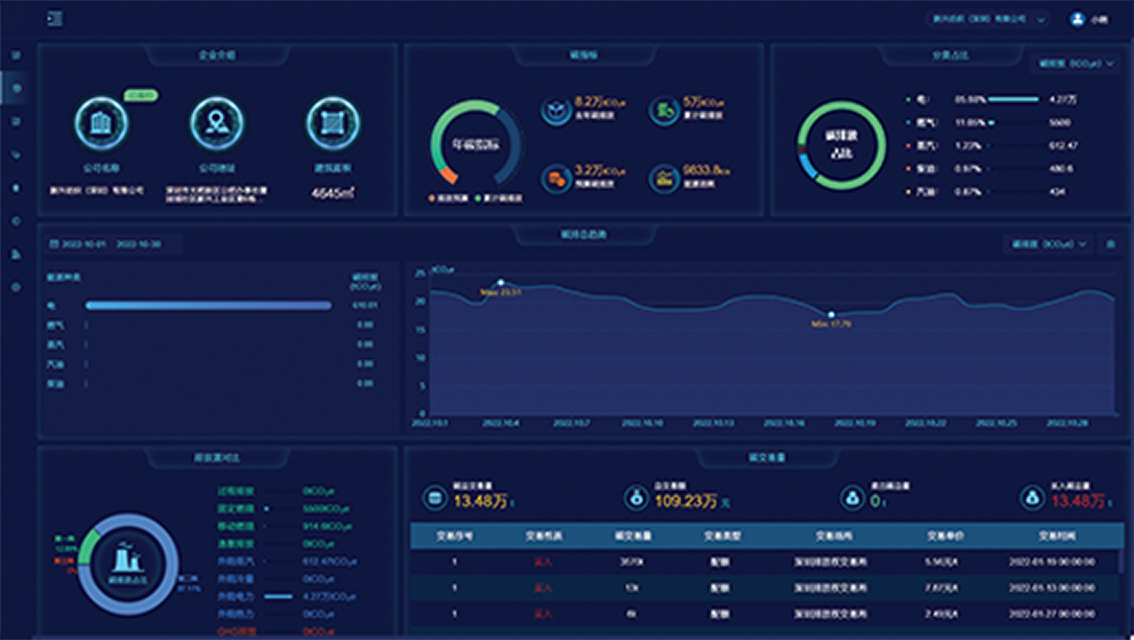Viewport: 1134px width, 640px height.
Task: Click the company name building icon
Action: pos(100,123)
